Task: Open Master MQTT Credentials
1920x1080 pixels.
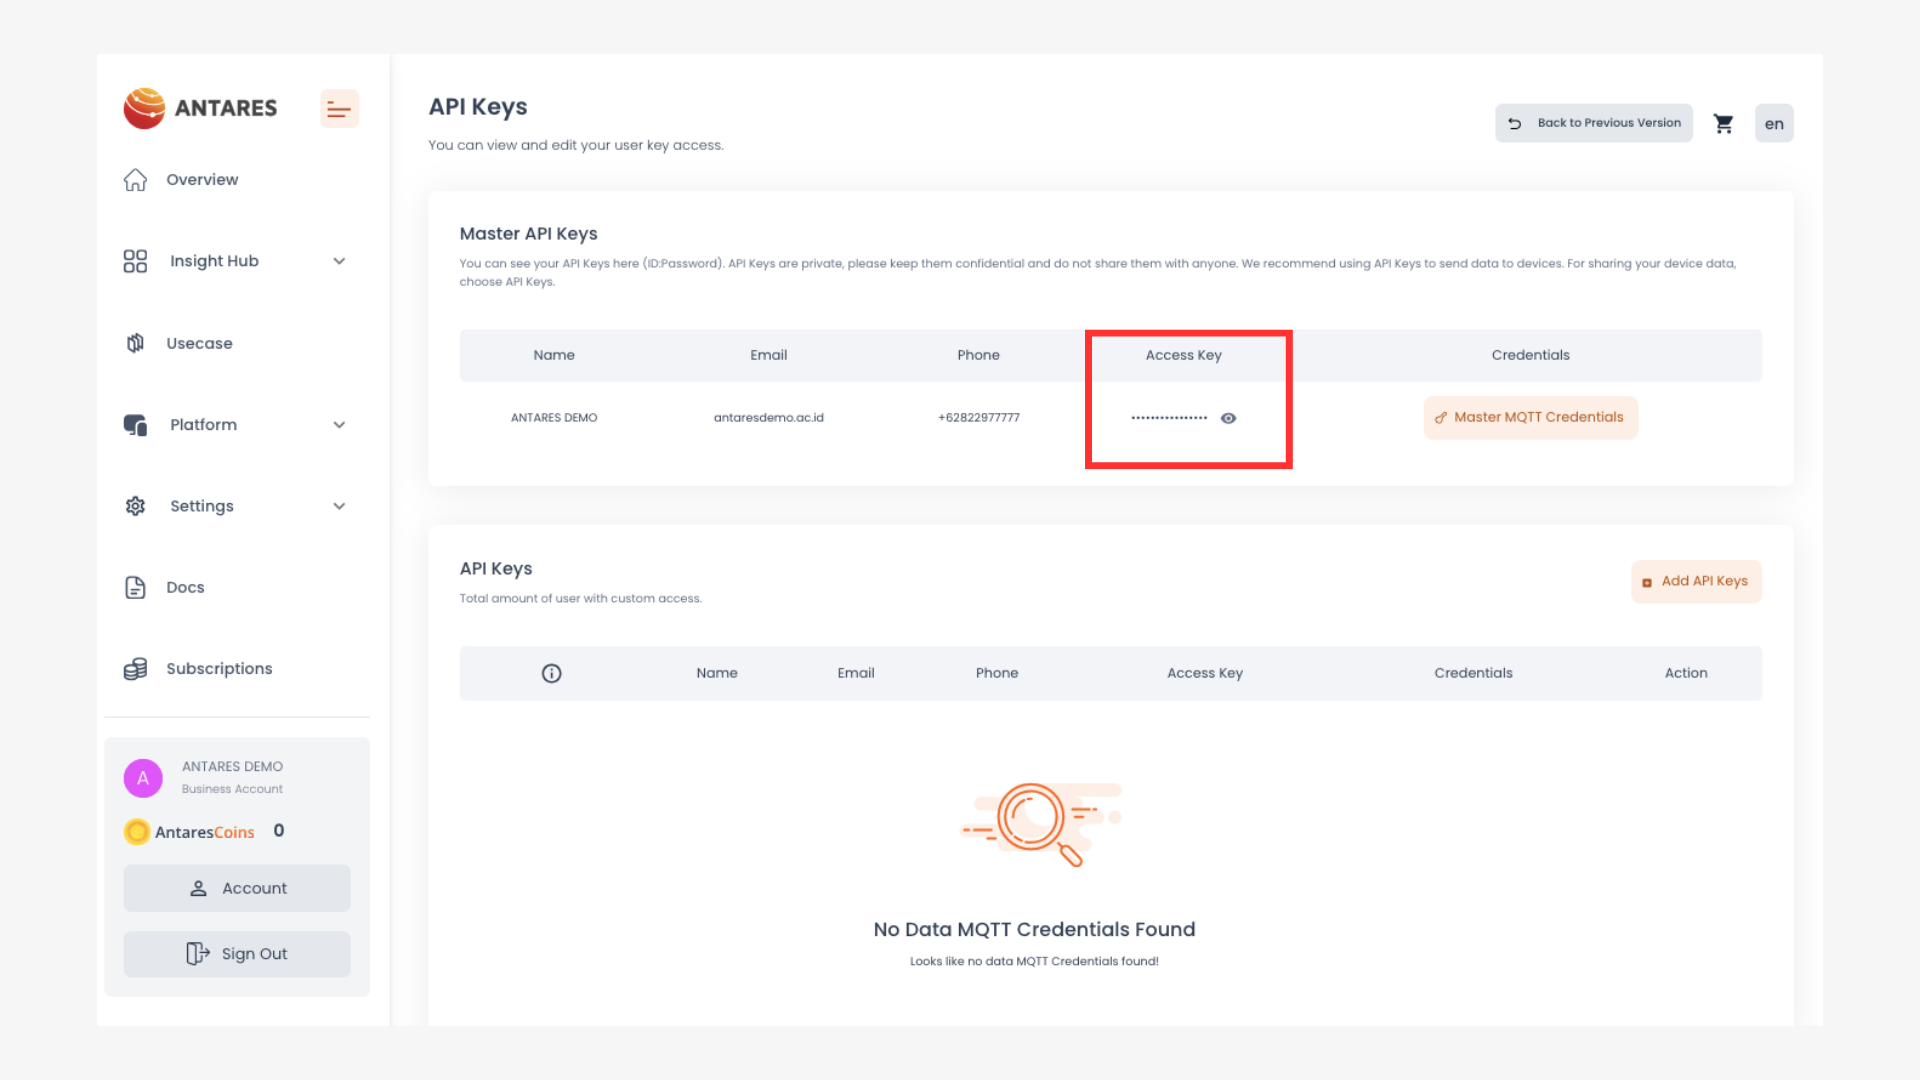Action: coord(1530,418)
